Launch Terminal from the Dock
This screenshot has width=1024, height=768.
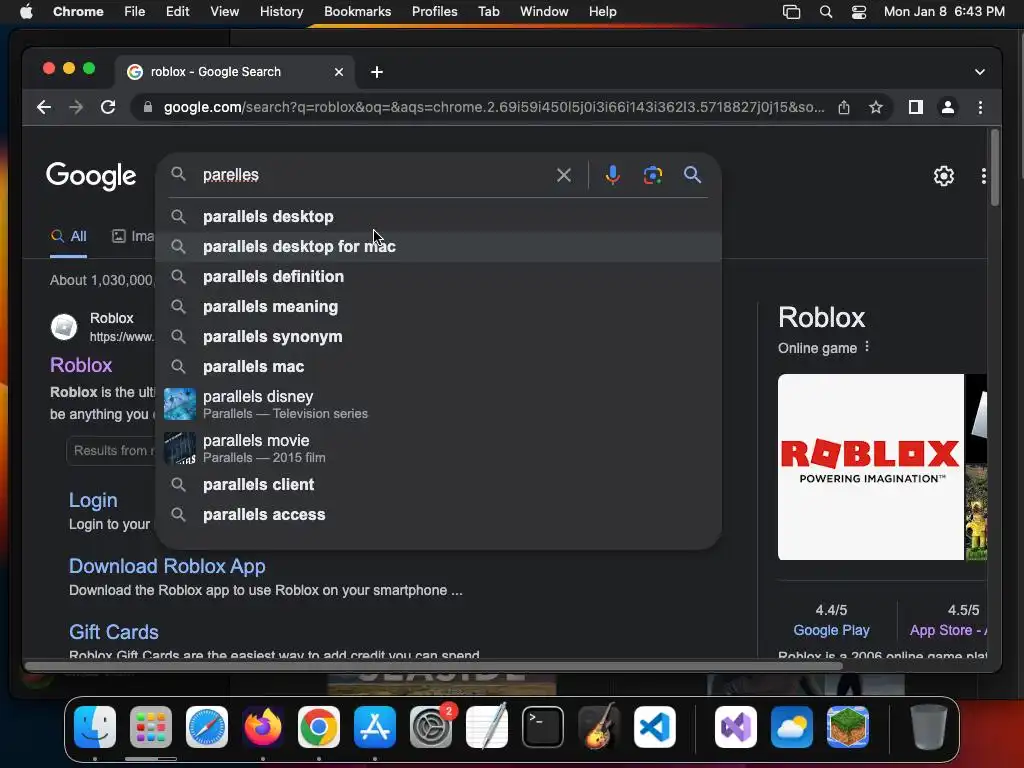click(542, 726)
